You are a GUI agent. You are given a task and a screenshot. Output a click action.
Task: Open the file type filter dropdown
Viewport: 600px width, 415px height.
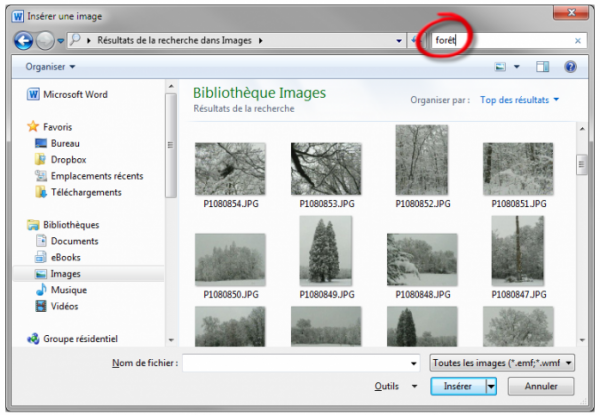(501, 363)
